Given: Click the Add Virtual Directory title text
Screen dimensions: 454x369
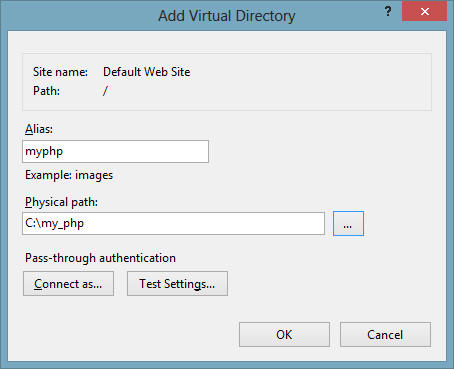Looking at the screenshot, I should point(227,16).
